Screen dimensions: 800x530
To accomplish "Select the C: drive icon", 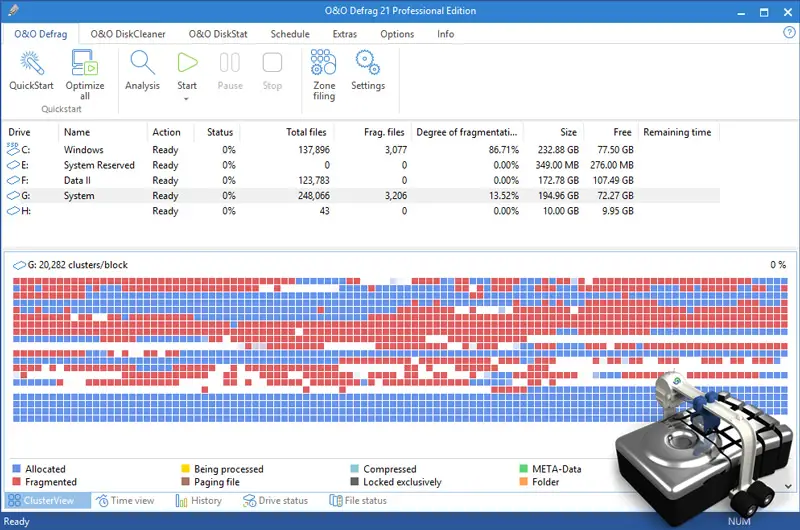I will tap(13, 149).
